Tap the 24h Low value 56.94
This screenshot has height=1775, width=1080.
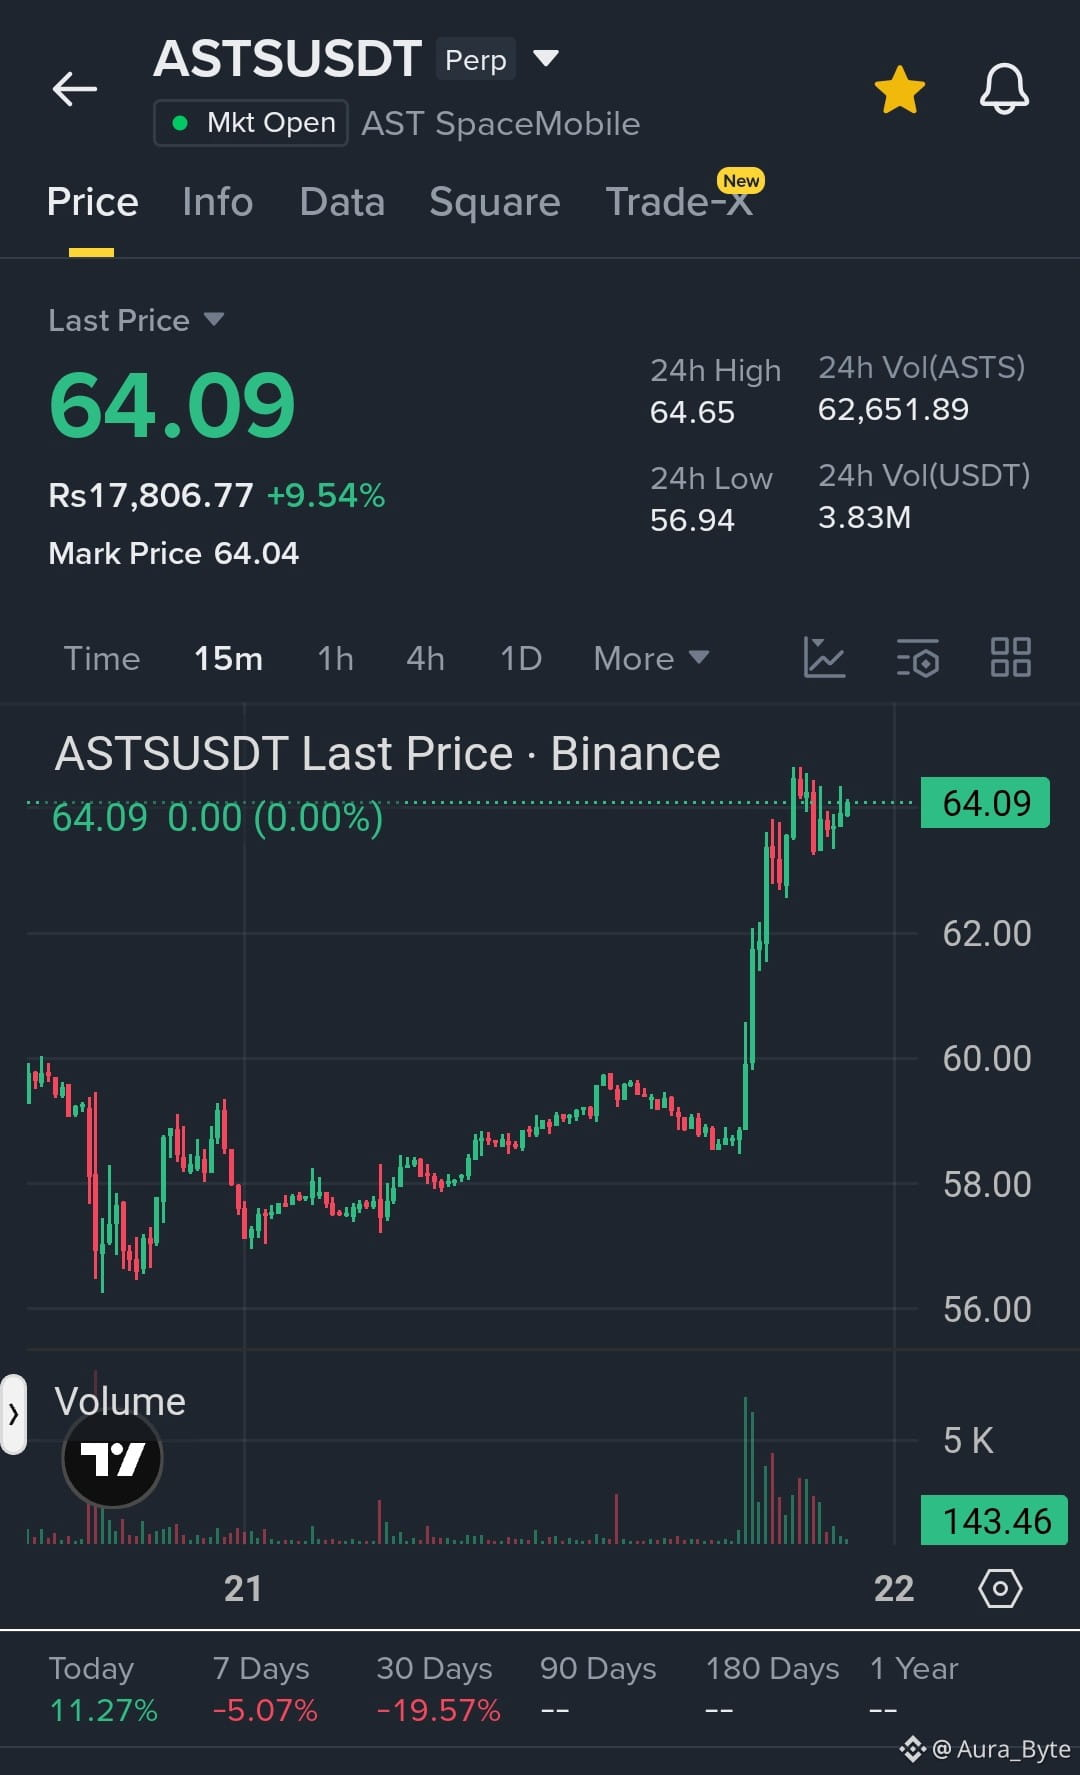[692, 520]
